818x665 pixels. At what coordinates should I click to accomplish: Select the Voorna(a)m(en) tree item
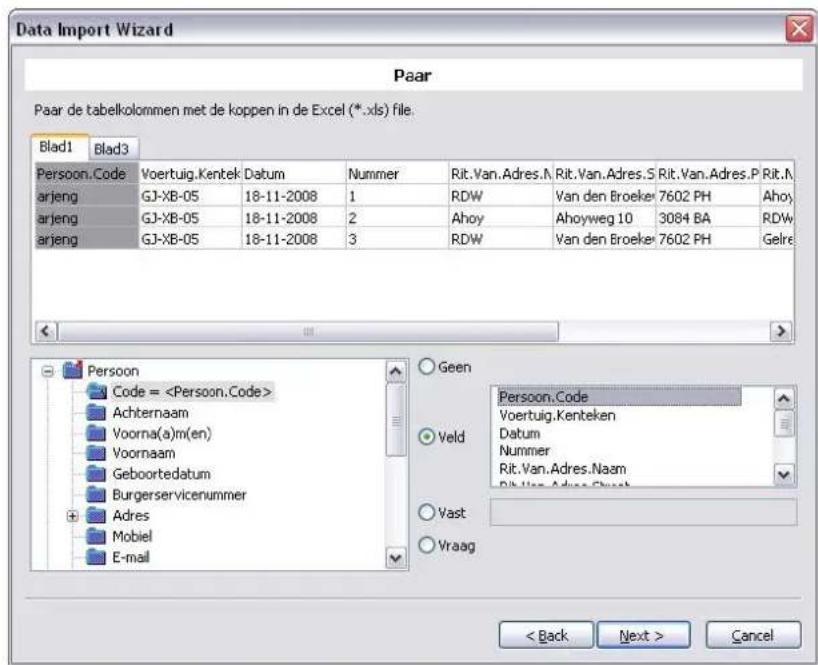click(162, 433)
